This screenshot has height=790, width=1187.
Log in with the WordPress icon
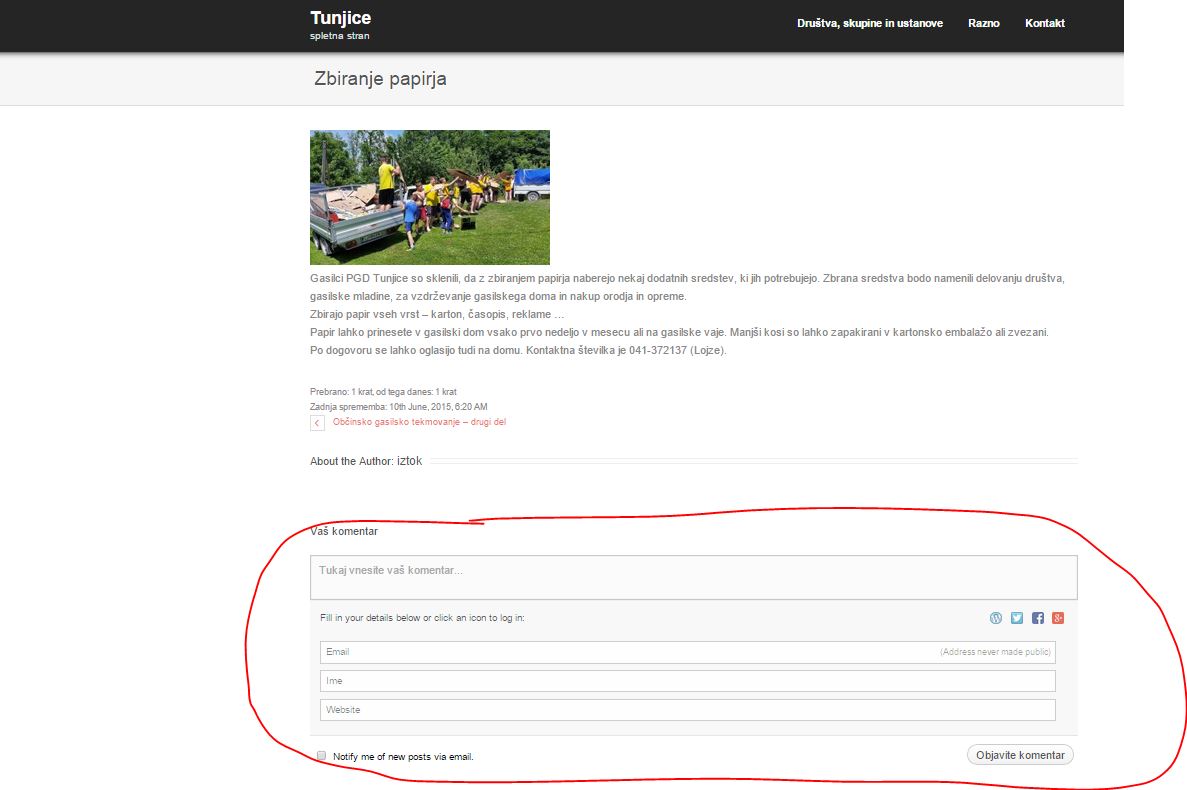tap(995, 618)
